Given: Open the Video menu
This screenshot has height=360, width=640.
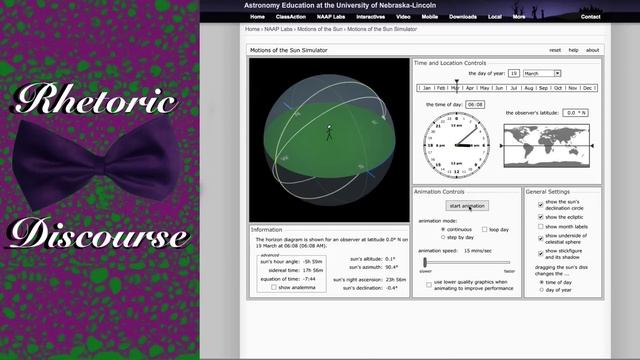Looking at the screenshot, I should point(403,17).
